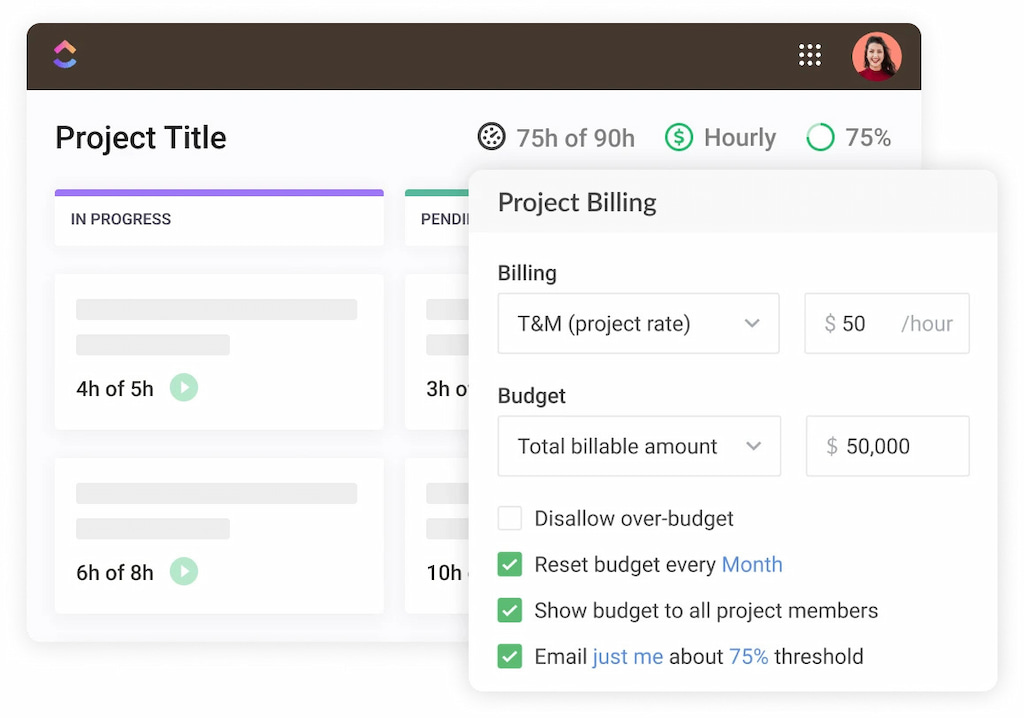Open the T&M (project rate) billing dropdown

pos(638,323)
